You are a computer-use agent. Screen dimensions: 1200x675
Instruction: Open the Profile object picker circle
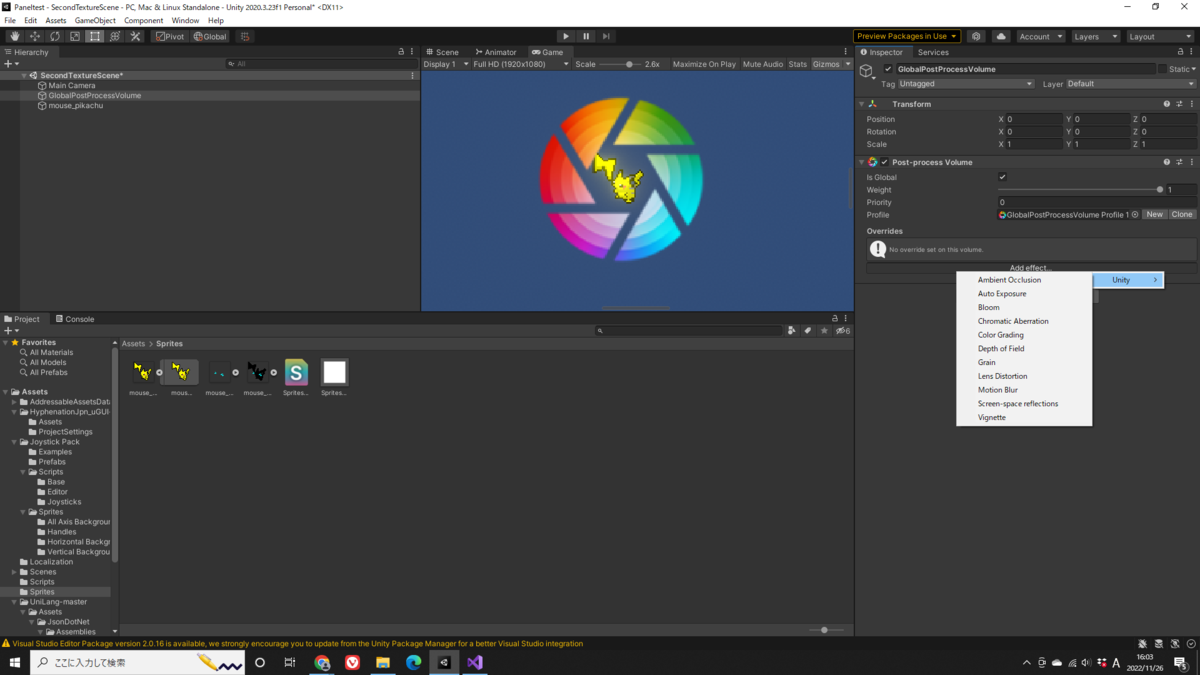(x=1135, y=214)
